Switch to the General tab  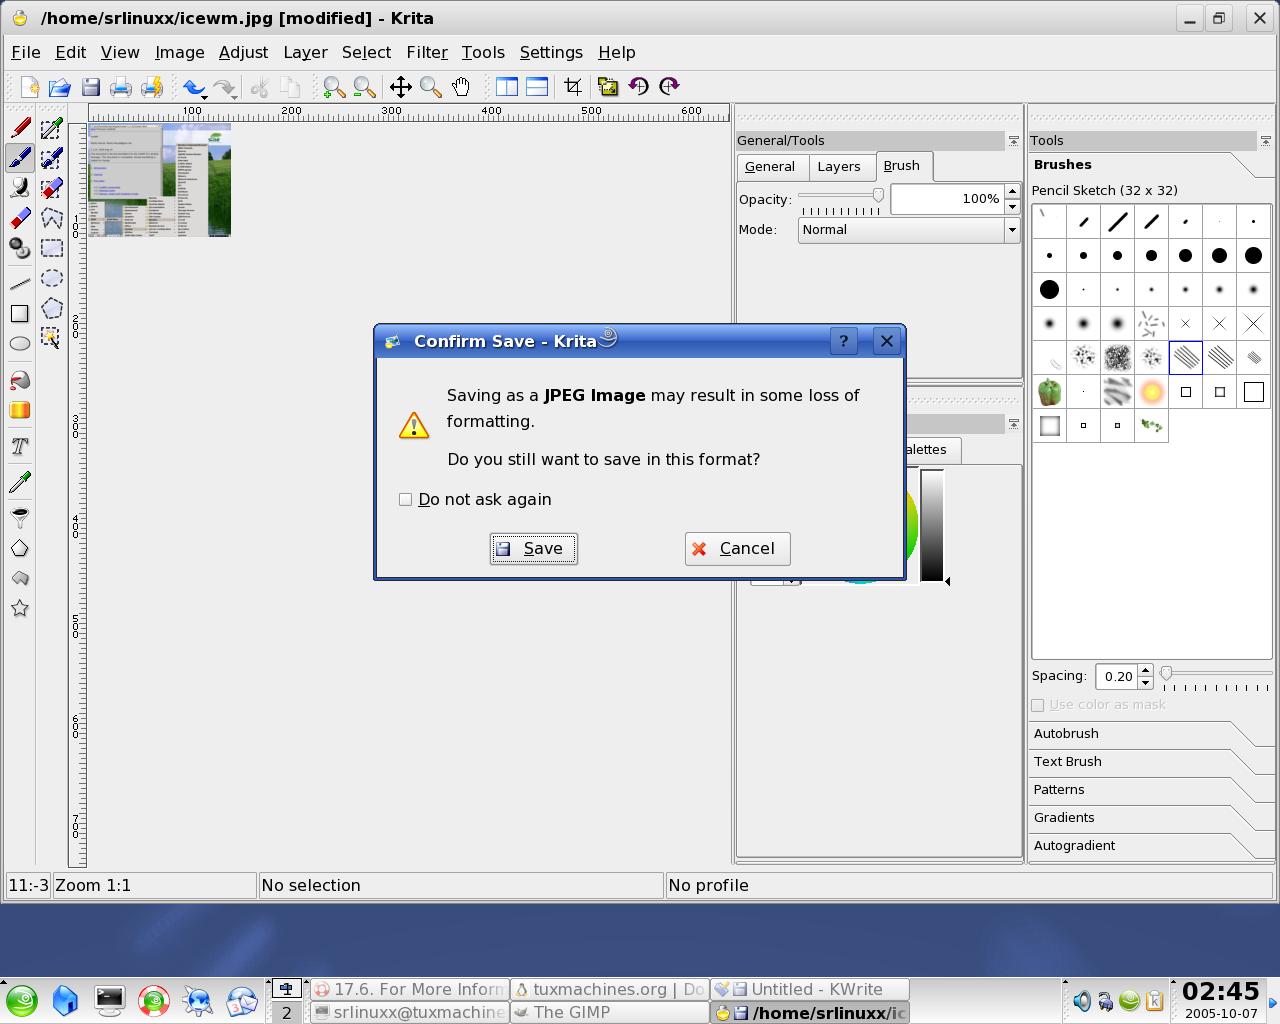[770, 167]
